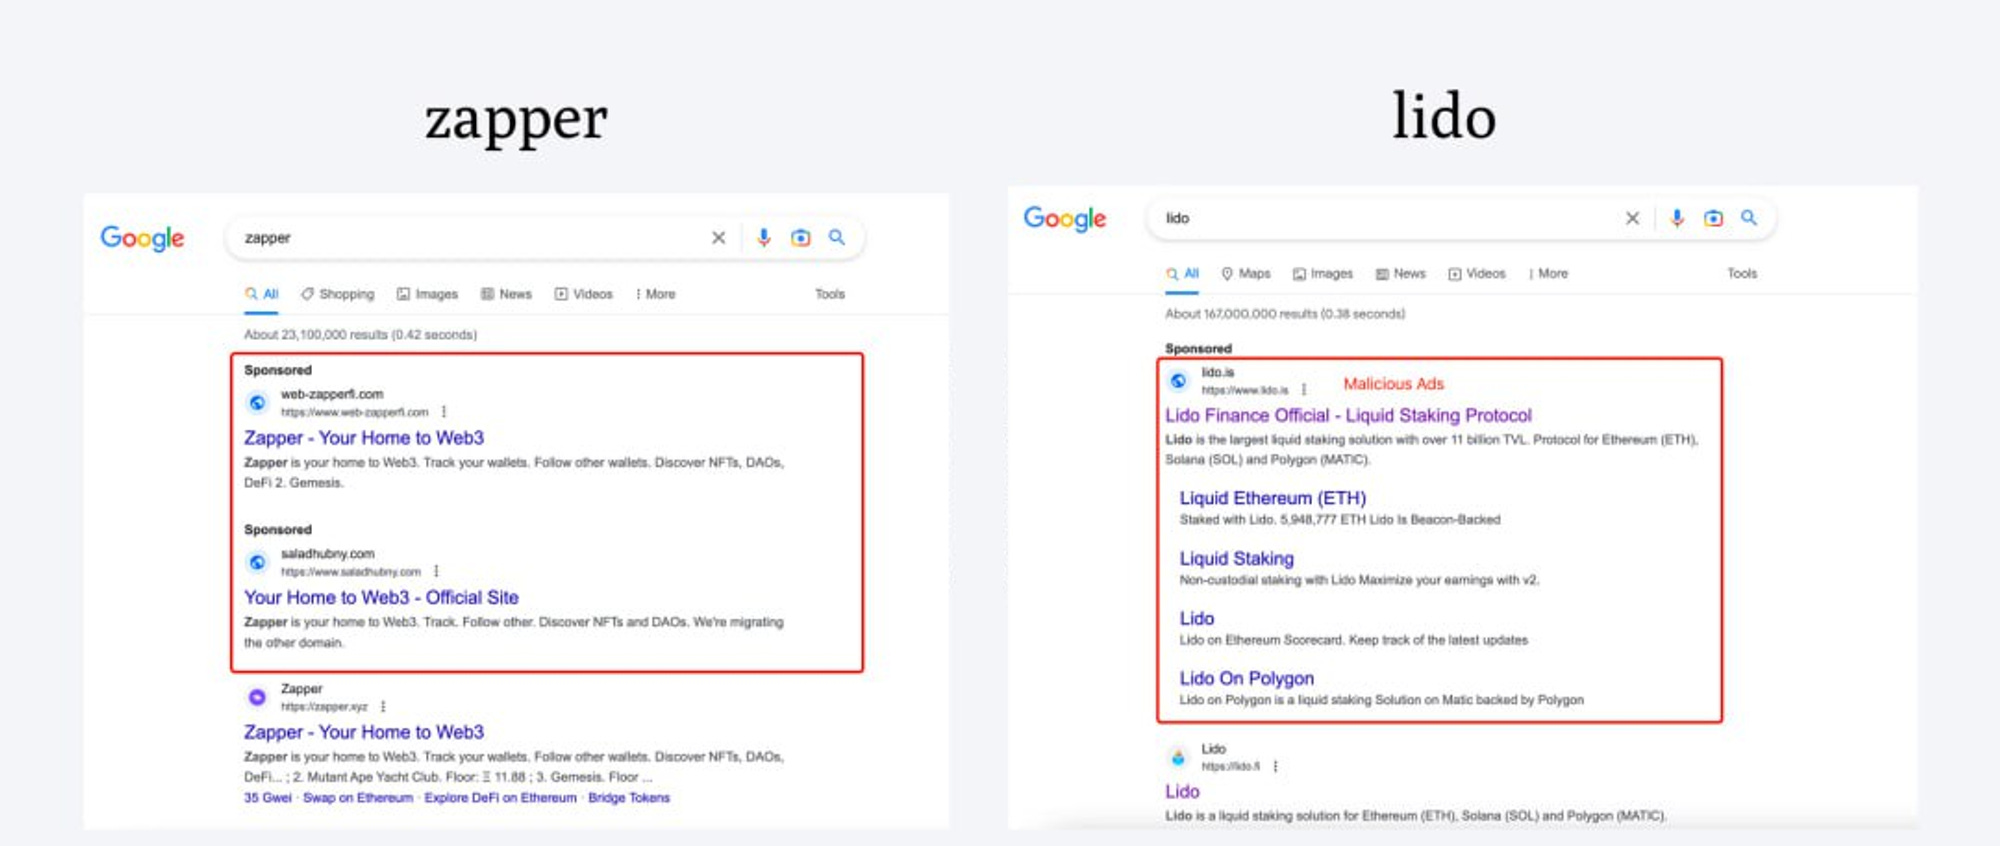The image size is (2000, 846).
Task: Click the lido.is globe favicon
Action: point(1179,381)
